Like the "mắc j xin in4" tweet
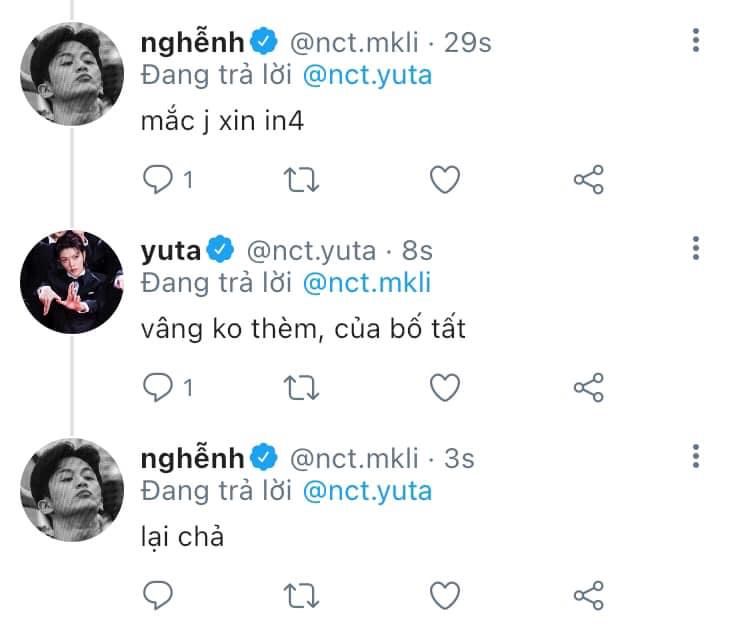Image resolution: width=750 pixels, height=627 pixels. [444, 179]
